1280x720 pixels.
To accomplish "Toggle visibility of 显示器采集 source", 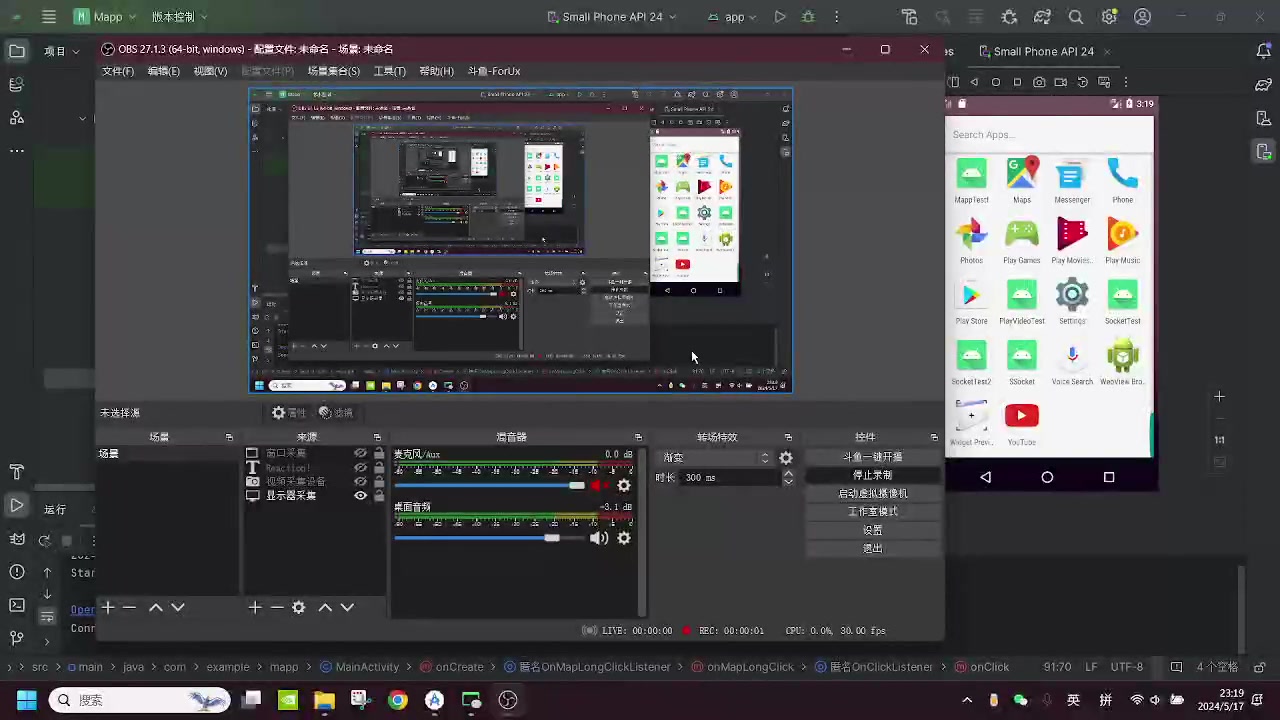I will [361, 496].
